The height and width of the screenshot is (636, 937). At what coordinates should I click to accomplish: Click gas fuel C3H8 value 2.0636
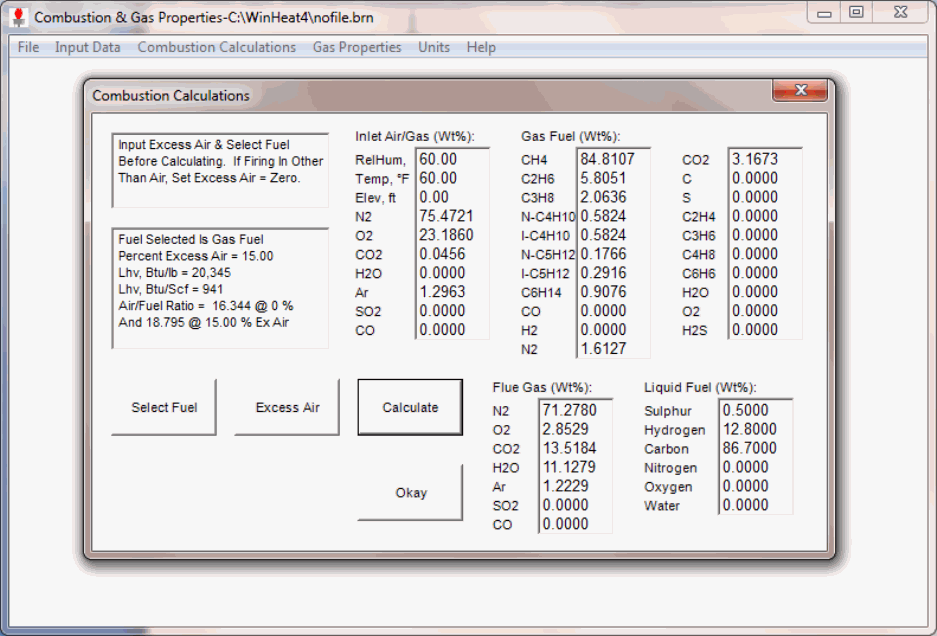pos(614,197)
